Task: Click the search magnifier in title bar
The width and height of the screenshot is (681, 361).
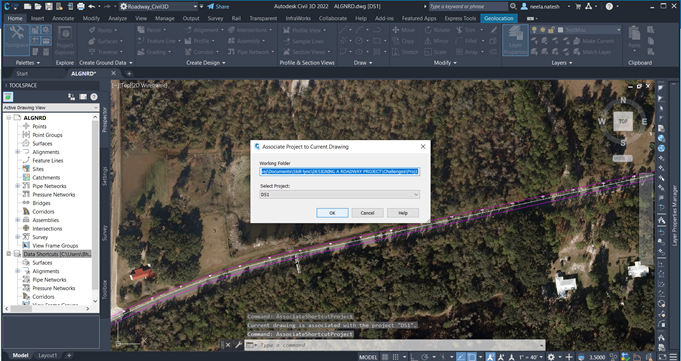Action: (x=513, y=7)
